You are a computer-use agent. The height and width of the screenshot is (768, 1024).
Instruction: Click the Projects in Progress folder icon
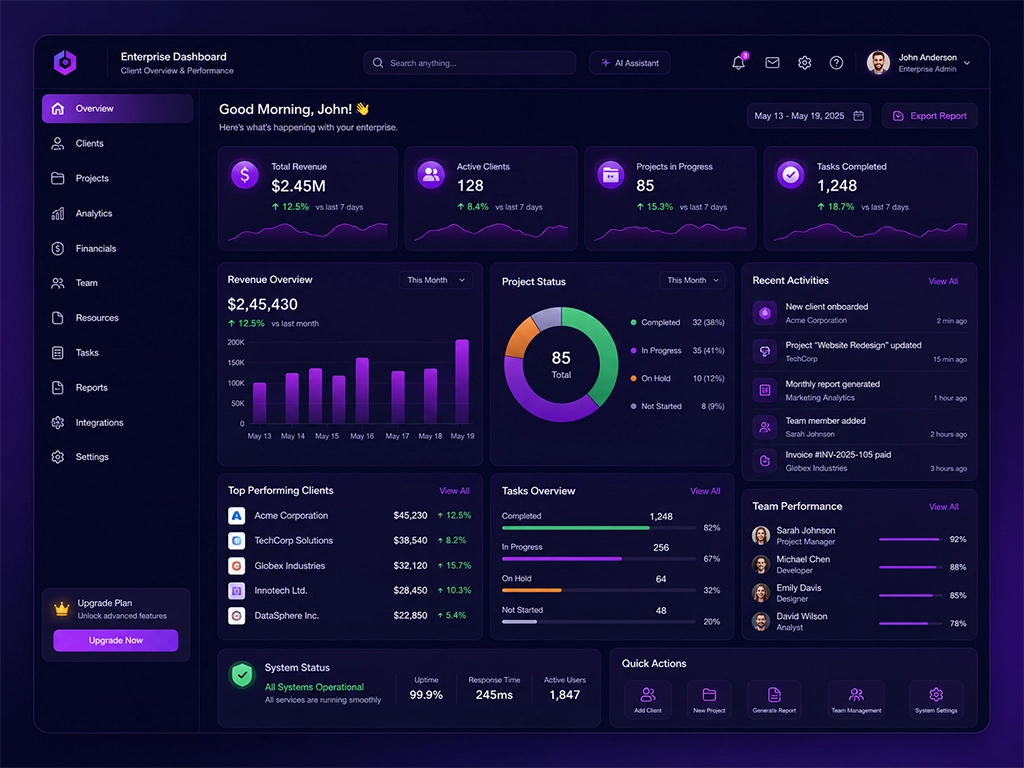(611, 174)
